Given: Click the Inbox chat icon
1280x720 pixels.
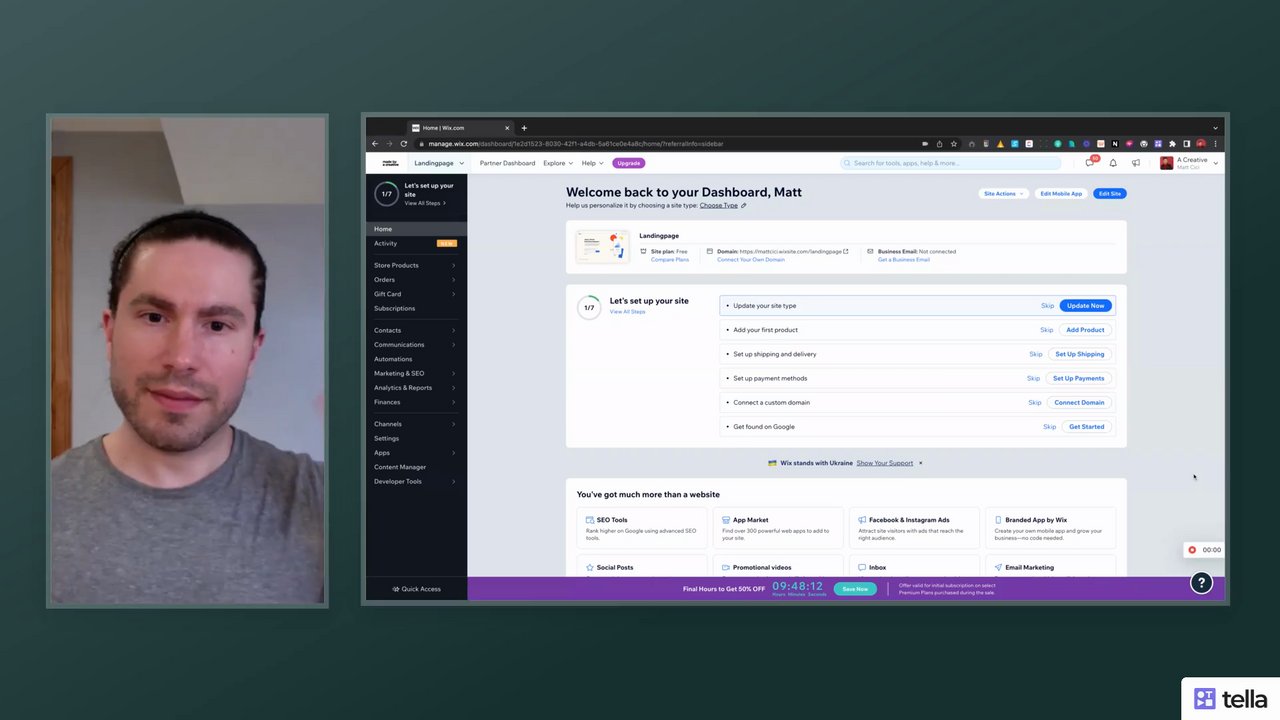Looking at the screenshot, I should [x=862, y=567].
